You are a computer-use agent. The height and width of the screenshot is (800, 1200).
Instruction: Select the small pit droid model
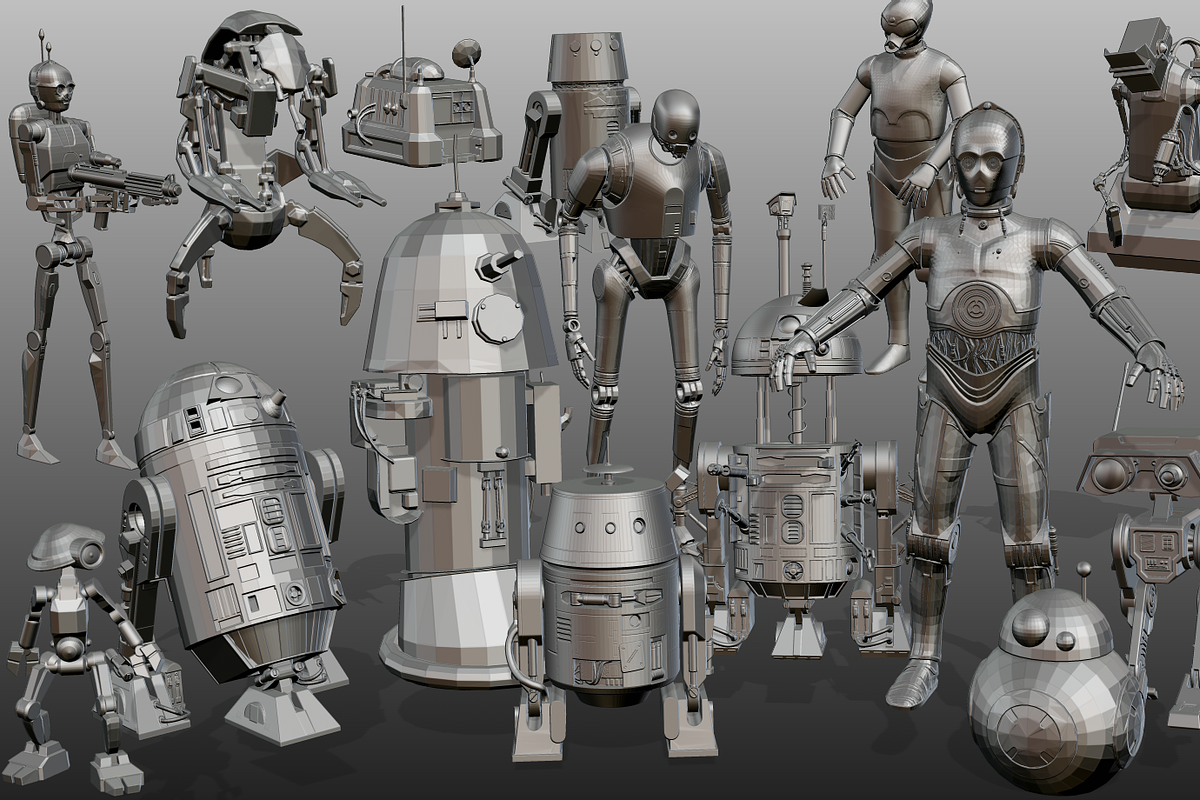tap(85, 660)
